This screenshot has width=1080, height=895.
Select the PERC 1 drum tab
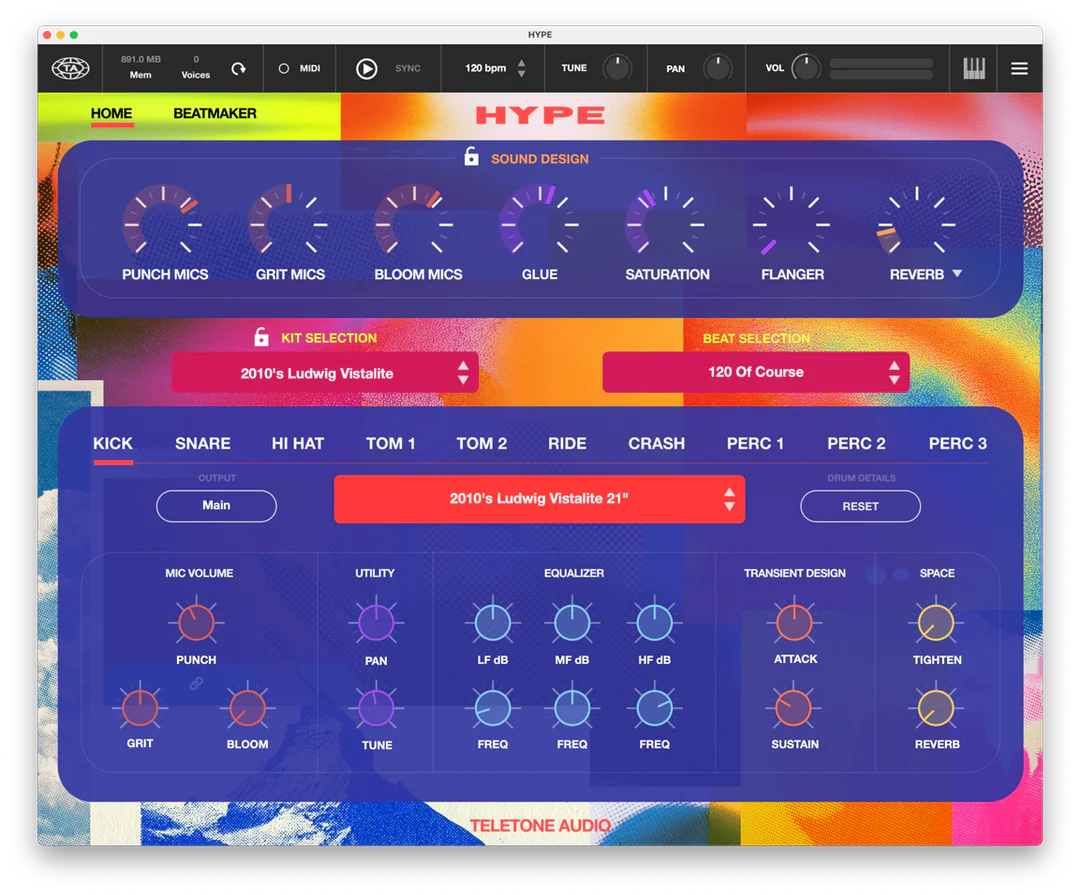pyautogui.click(x=756, y=443)
